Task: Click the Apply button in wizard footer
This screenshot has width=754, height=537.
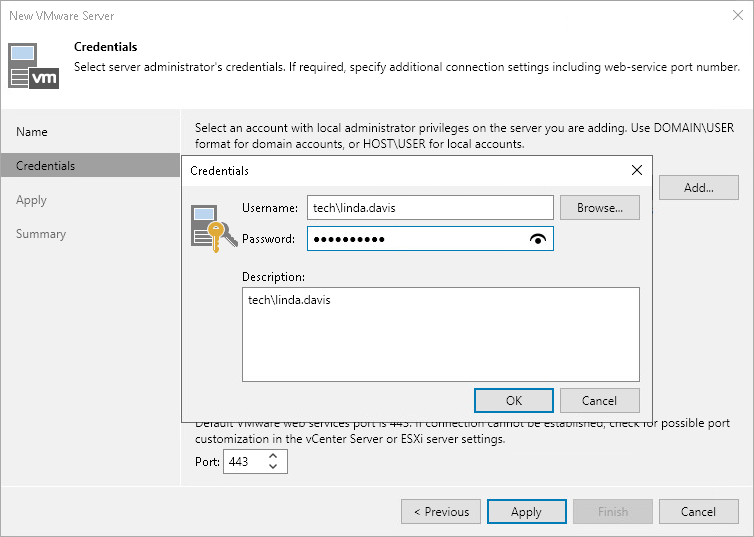Action: [x=527, y=512]
